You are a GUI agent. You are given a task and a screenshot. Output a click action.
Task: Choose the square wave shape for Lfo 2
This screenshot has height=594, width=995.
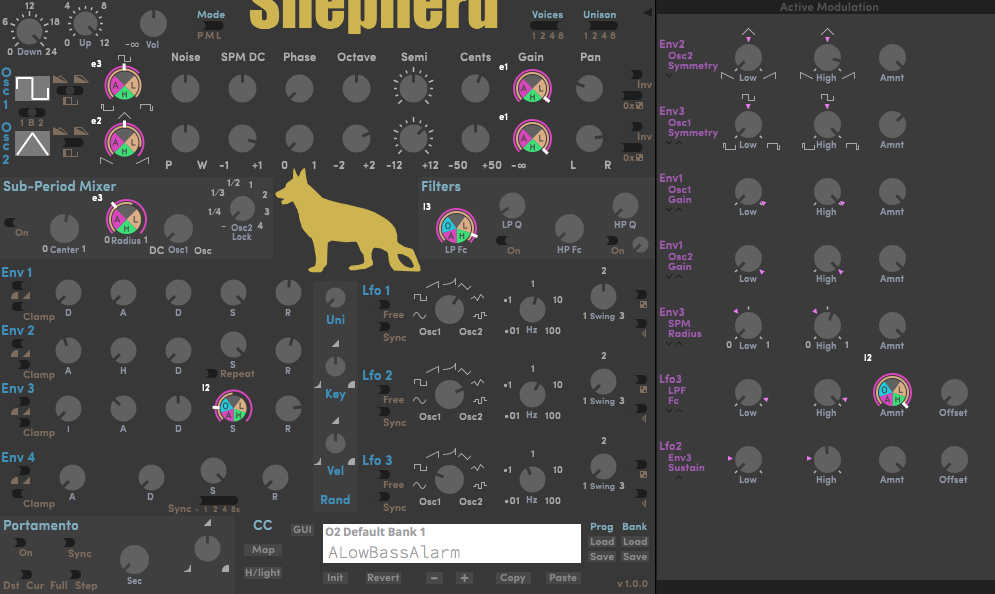point(420,382)
